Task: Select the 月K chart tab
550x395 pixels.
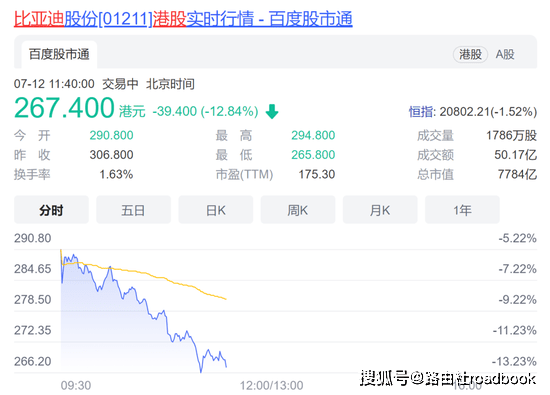Action: coord(380,210)
